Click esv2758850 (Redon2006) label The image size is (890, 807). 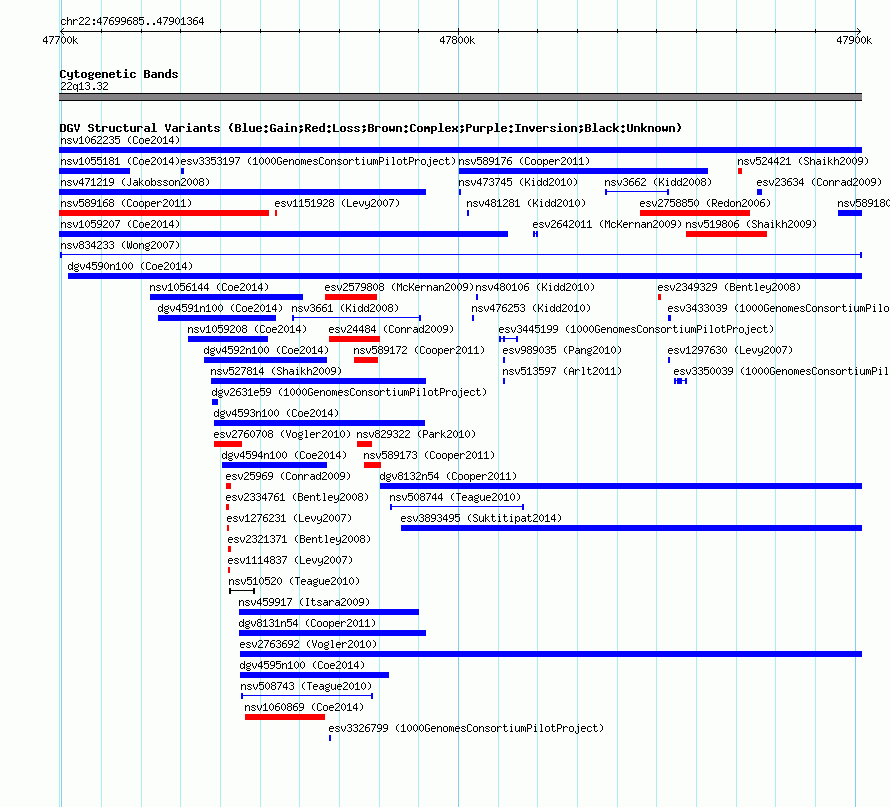[705, 203]
